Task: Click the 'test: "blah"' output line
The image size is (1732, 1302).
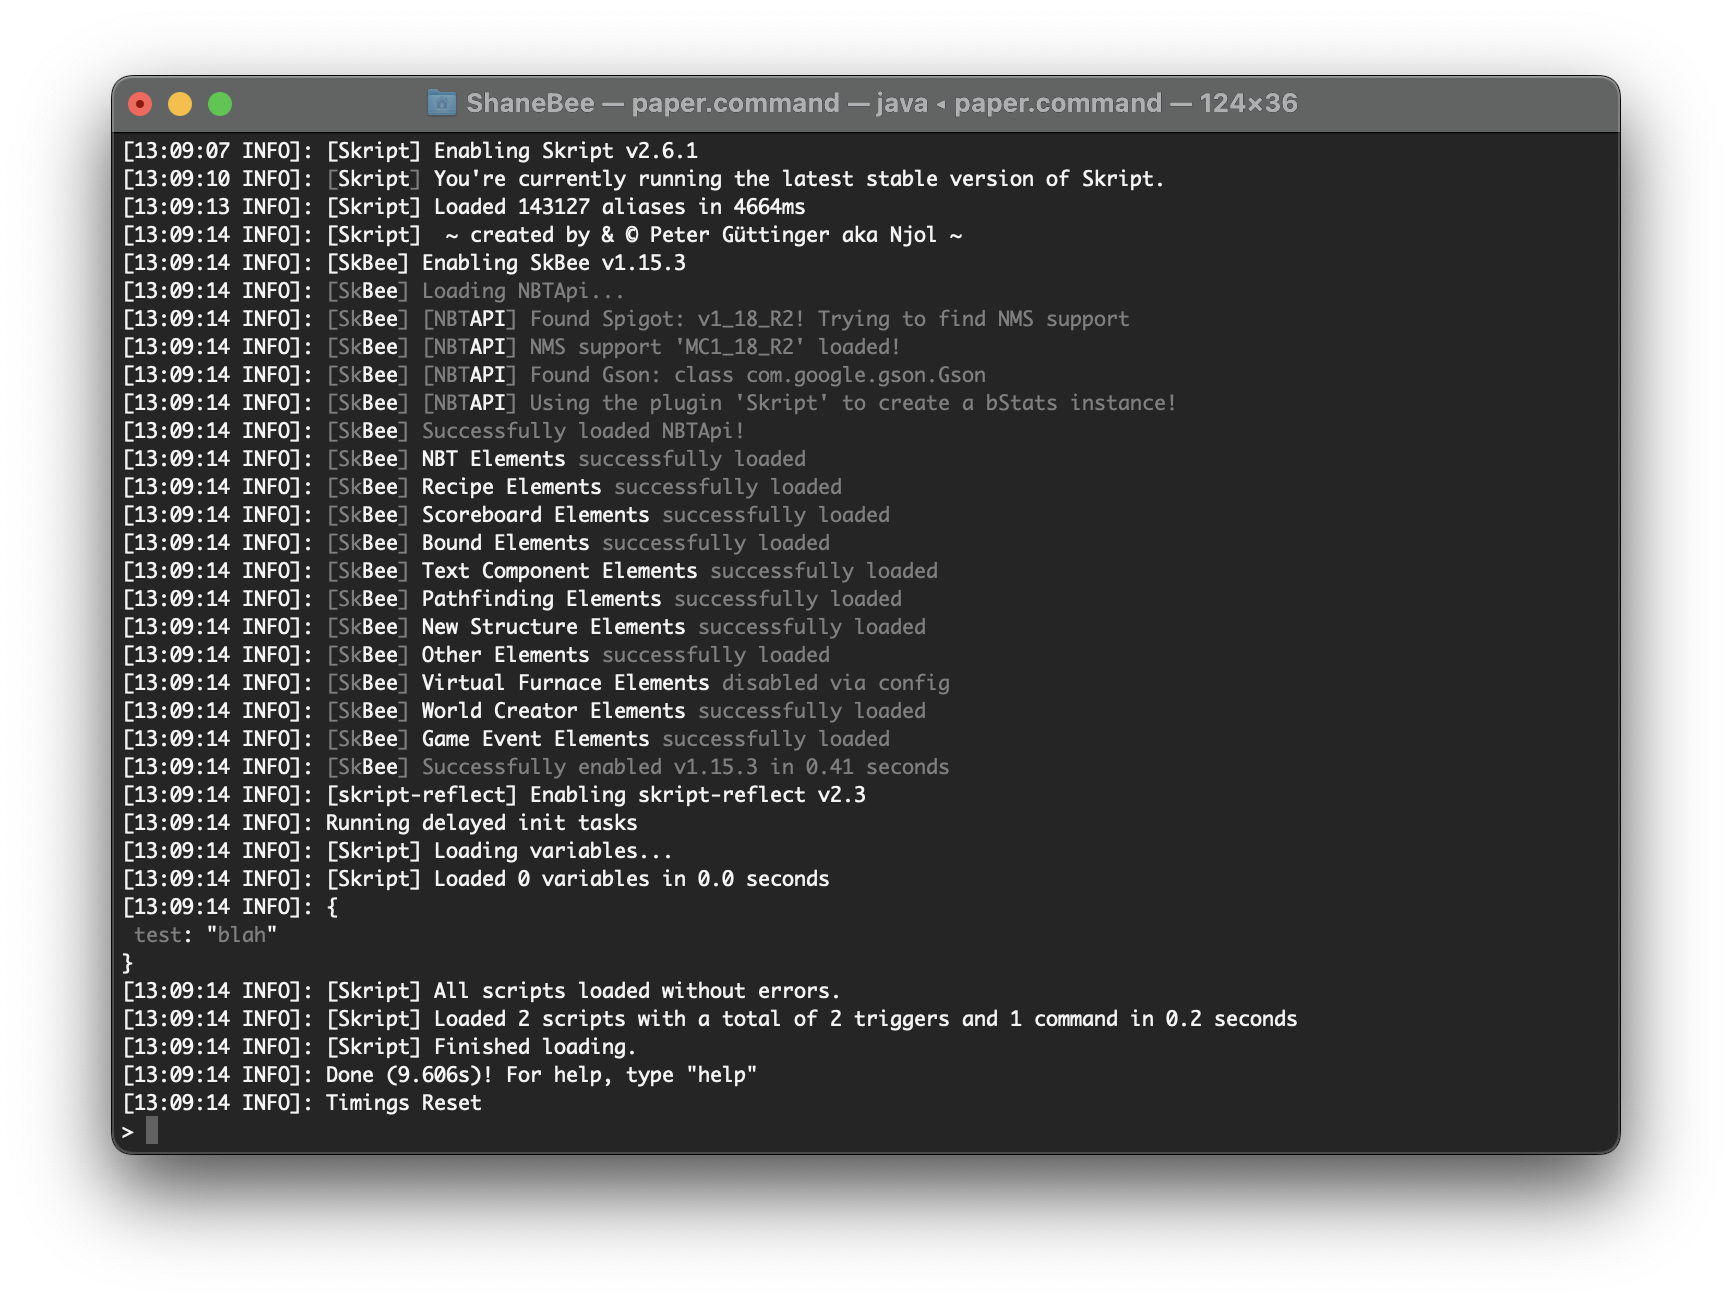Action: pos(205,935)
